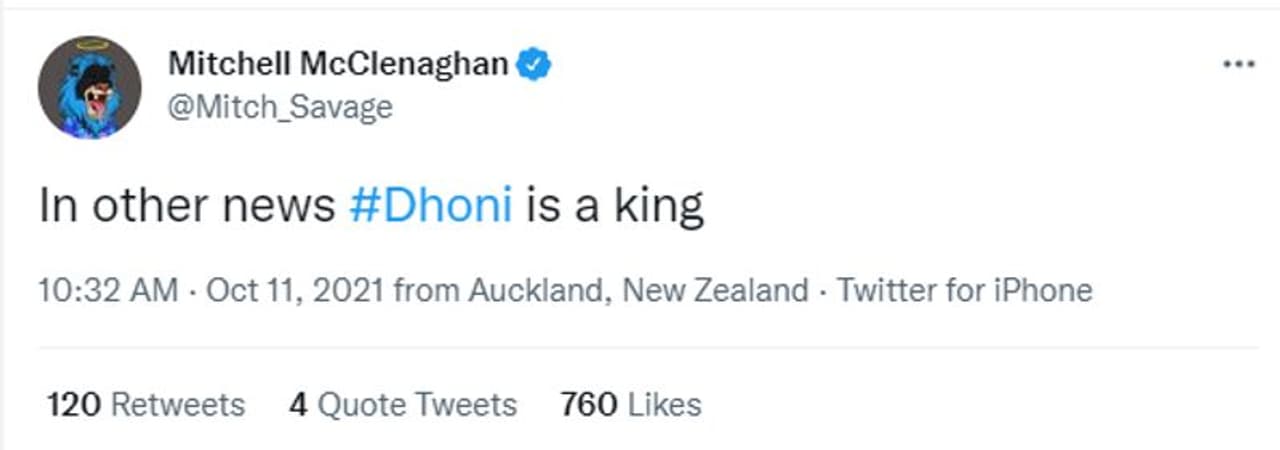Open the three-dot more options menu
Screen dimensions: 1280x450
(x=1238, y=64)
